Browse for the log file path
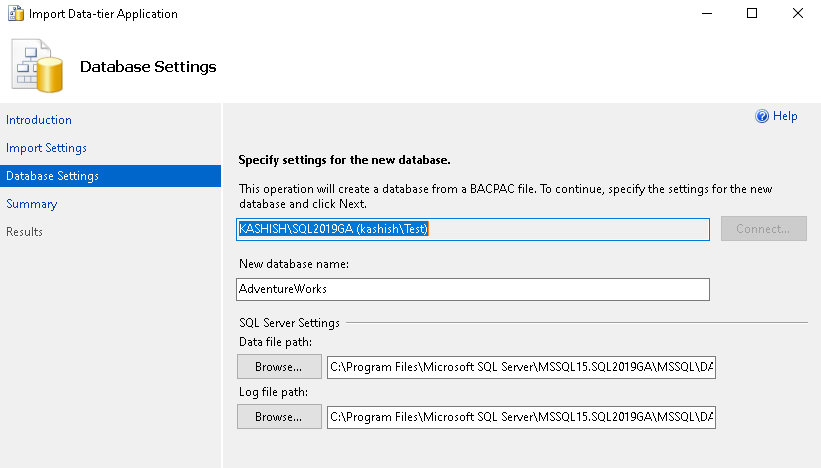Viewport: 821px width, 468px height. (x=279, y=417)
